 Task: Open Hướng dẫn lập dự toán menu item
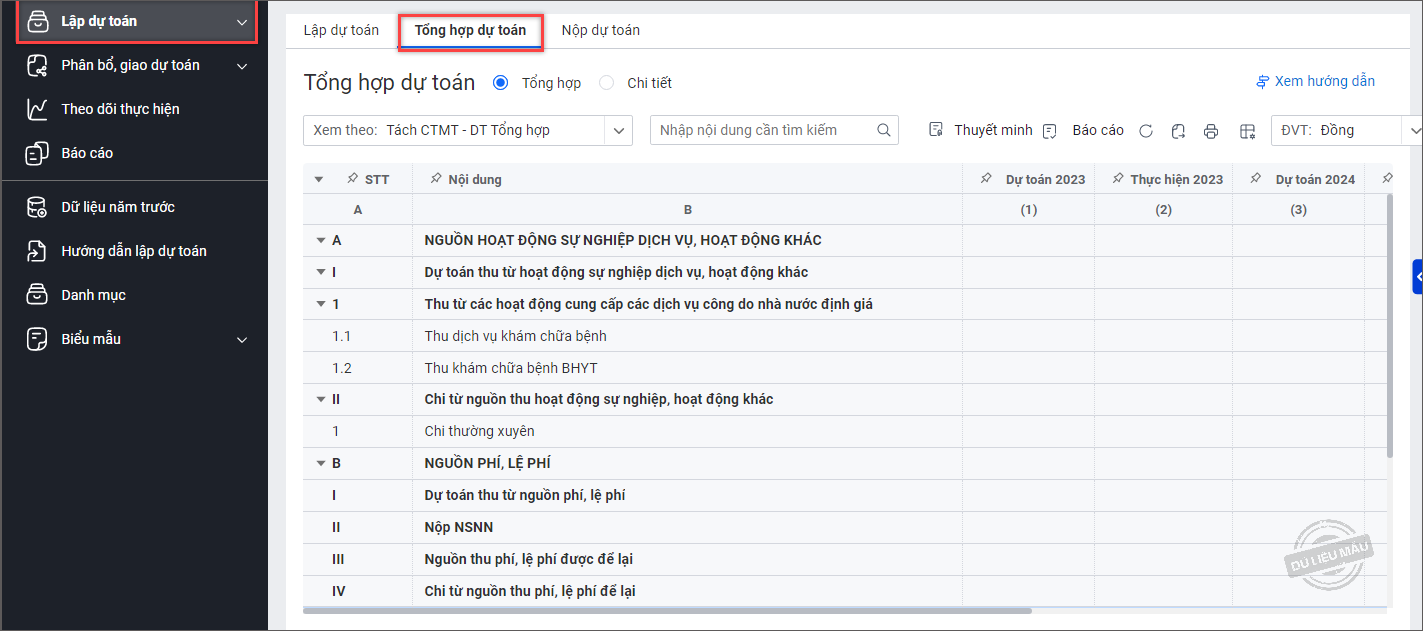tap(134, 251)
